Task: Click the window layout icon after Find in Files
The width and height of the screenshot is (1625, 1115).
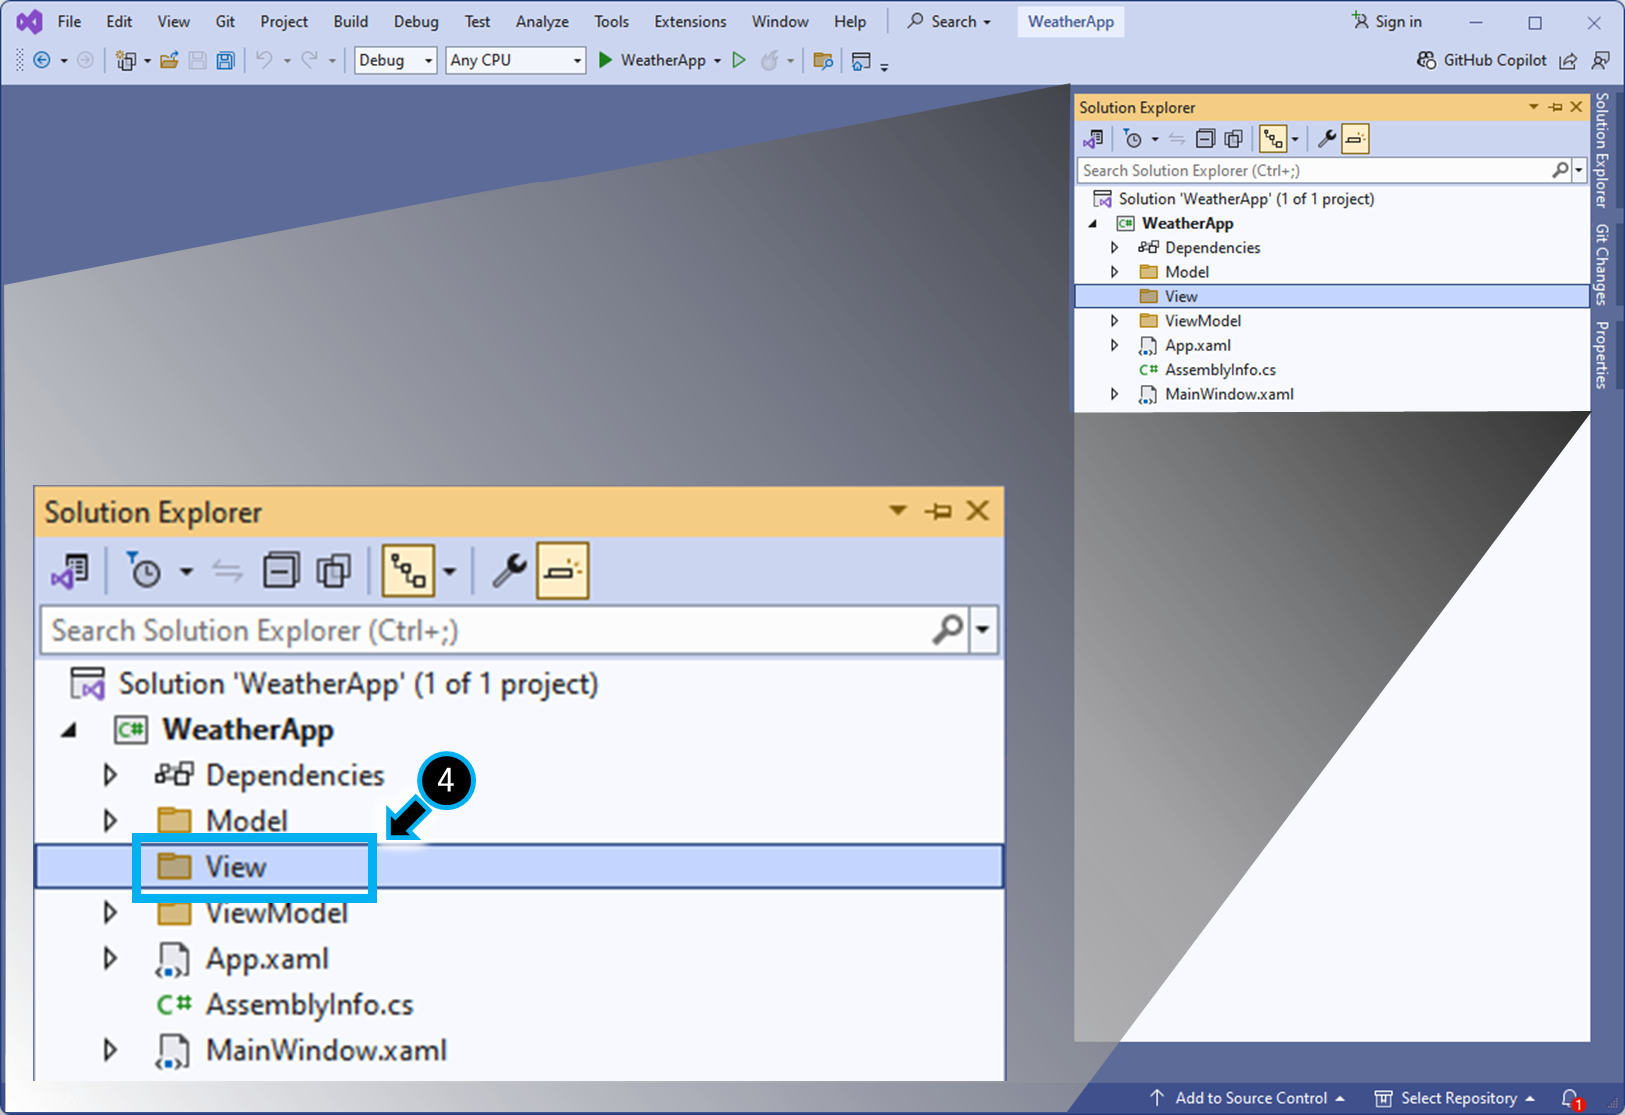Action: (861, 61)
